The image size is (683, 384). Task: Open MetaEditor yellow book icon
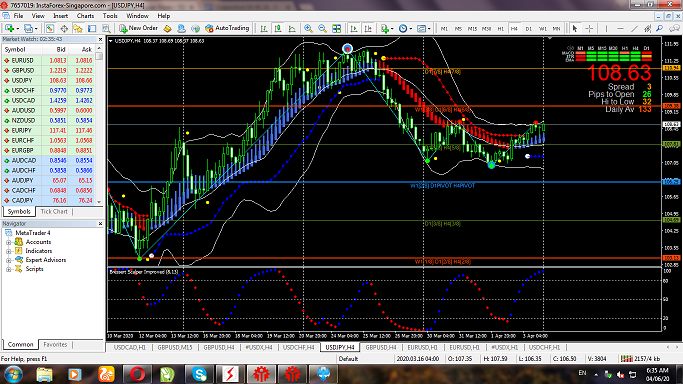click(167, 28)
